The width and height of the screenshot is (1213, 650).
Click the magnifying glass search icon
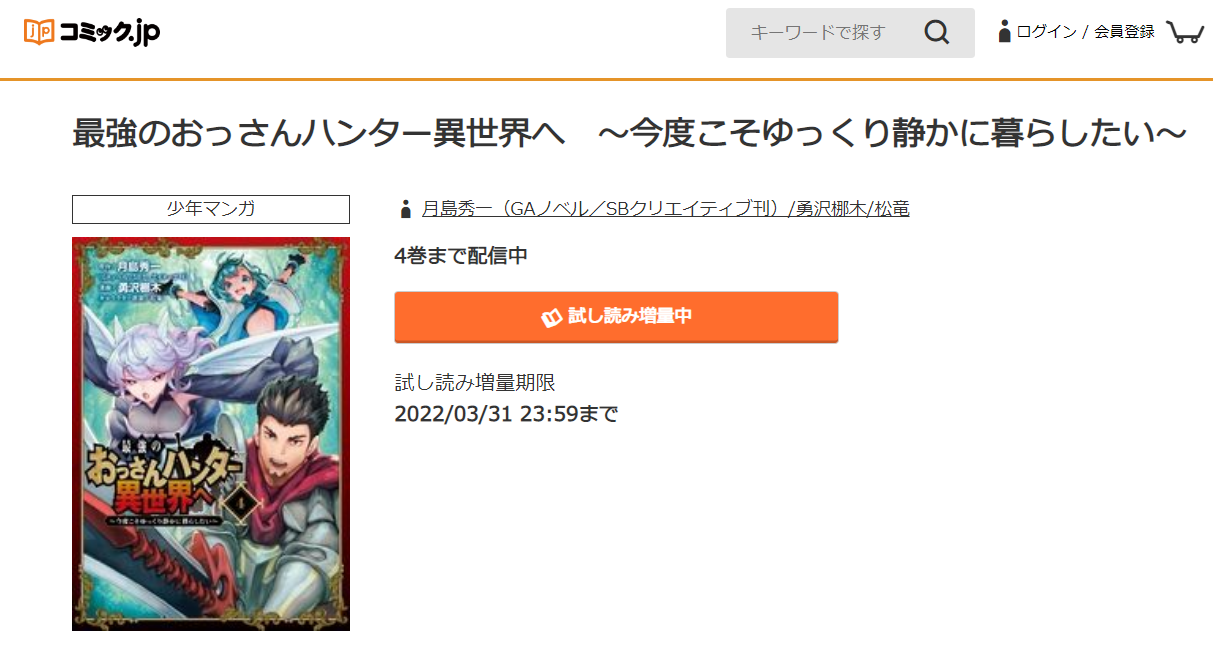coord(937,33)
